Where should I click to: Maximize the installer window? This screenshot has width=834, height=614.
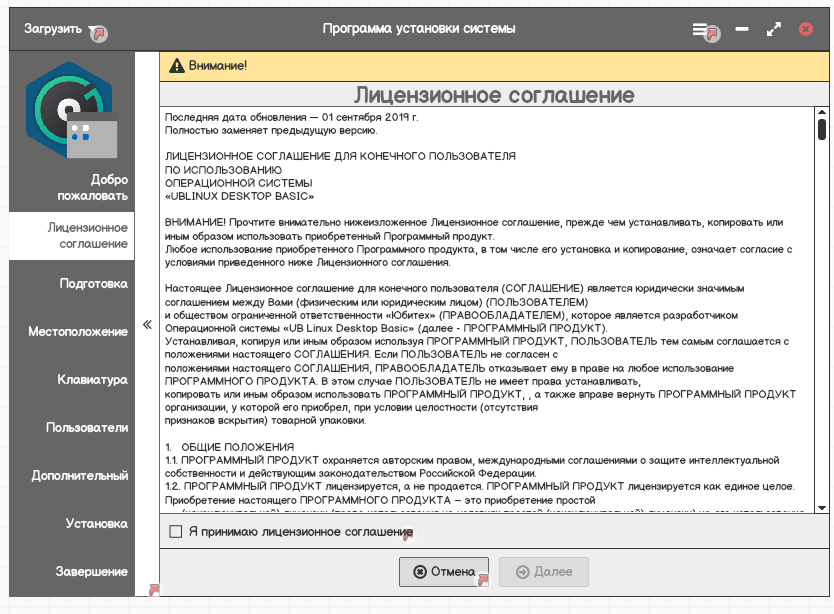[774, 29]
